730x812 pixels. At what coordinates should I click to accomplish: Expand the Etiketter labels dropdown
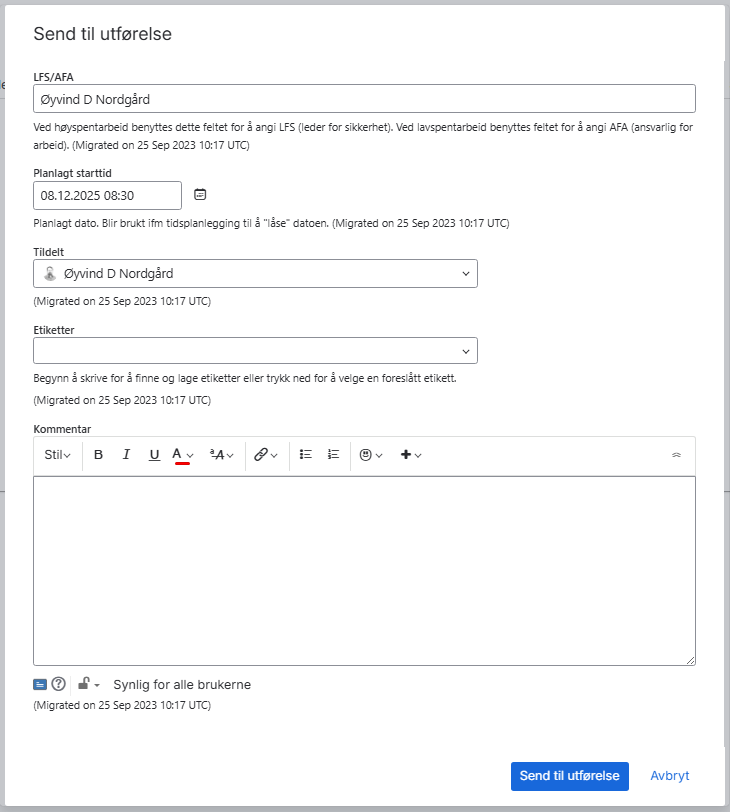[466, 351]
